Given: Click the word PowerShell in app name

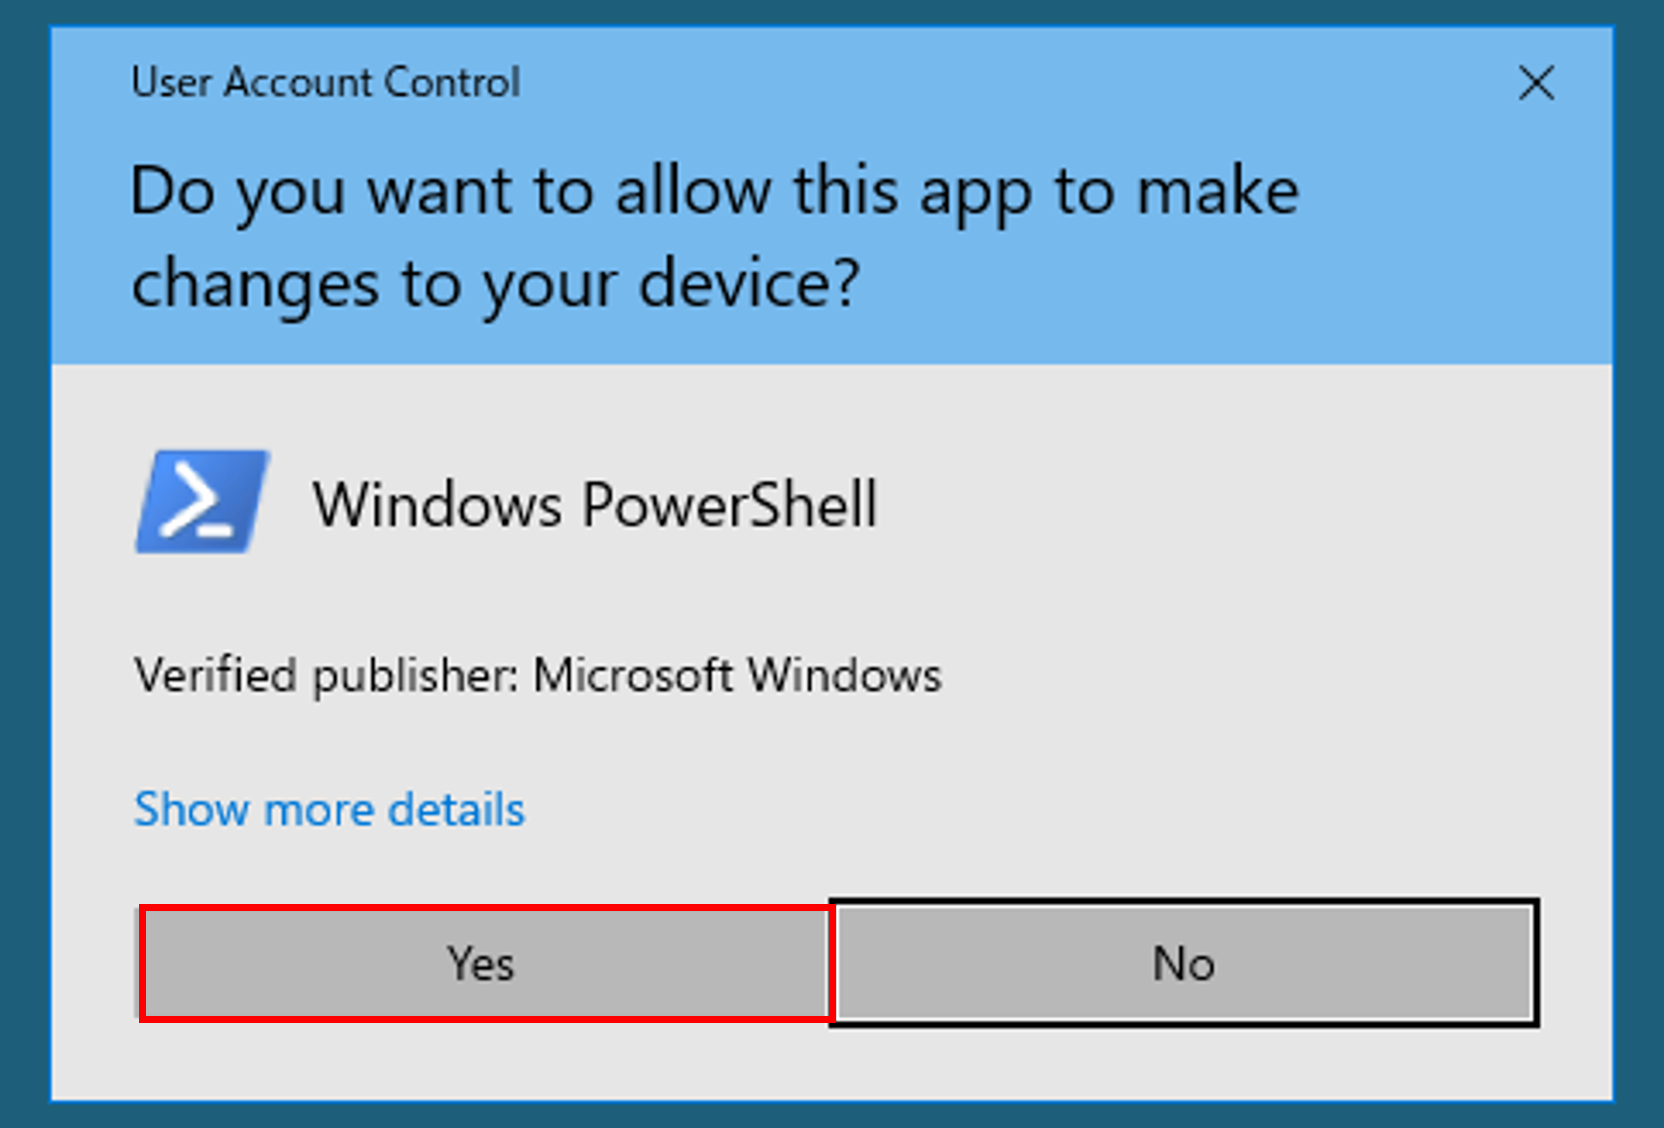Looking at the screenshot, I should coord(729,503).
